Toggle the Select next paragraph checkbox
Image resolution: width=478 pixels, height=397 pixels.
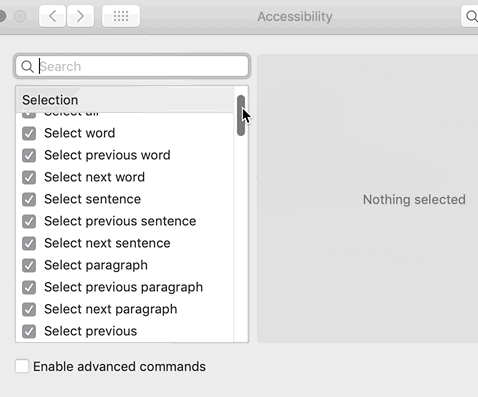tap(29, 310)
